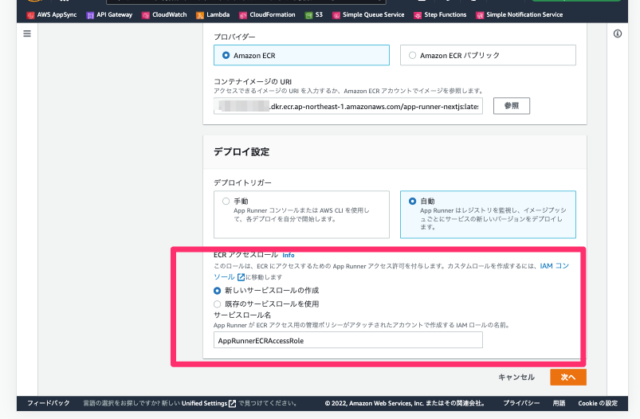This screenshot has width=640, height=419.
Task: Click the container image URI field
Action: pyautogui.click(x=348, y=106)
